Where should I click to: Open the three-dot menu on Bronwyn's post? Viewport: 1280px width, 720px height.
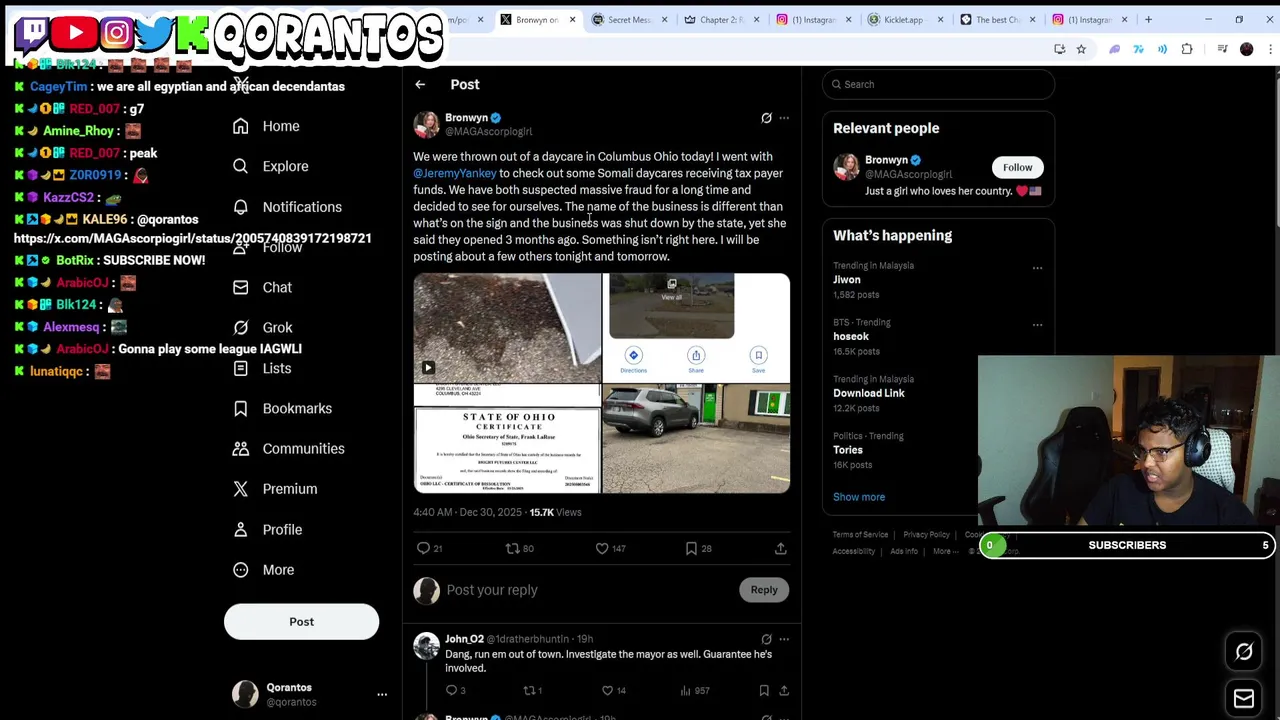(x=784, y=118)
